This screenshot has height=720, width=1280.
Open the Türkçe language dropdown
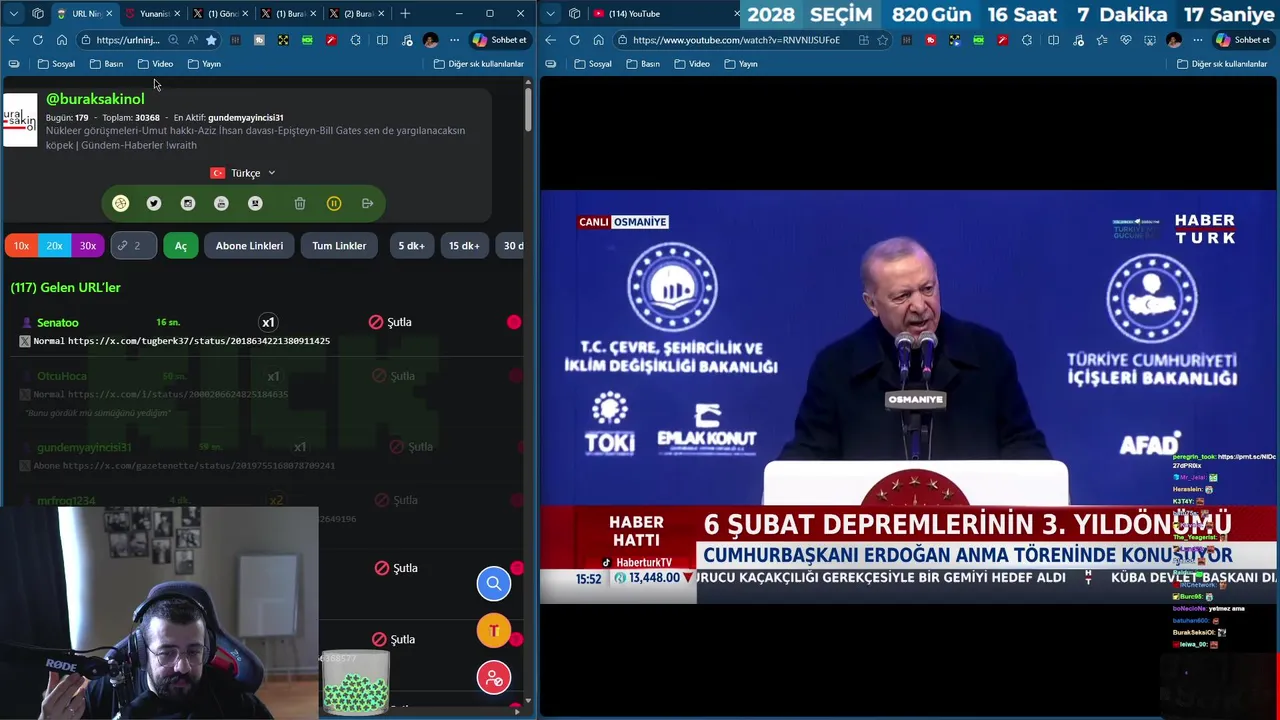tap(243, 173)
